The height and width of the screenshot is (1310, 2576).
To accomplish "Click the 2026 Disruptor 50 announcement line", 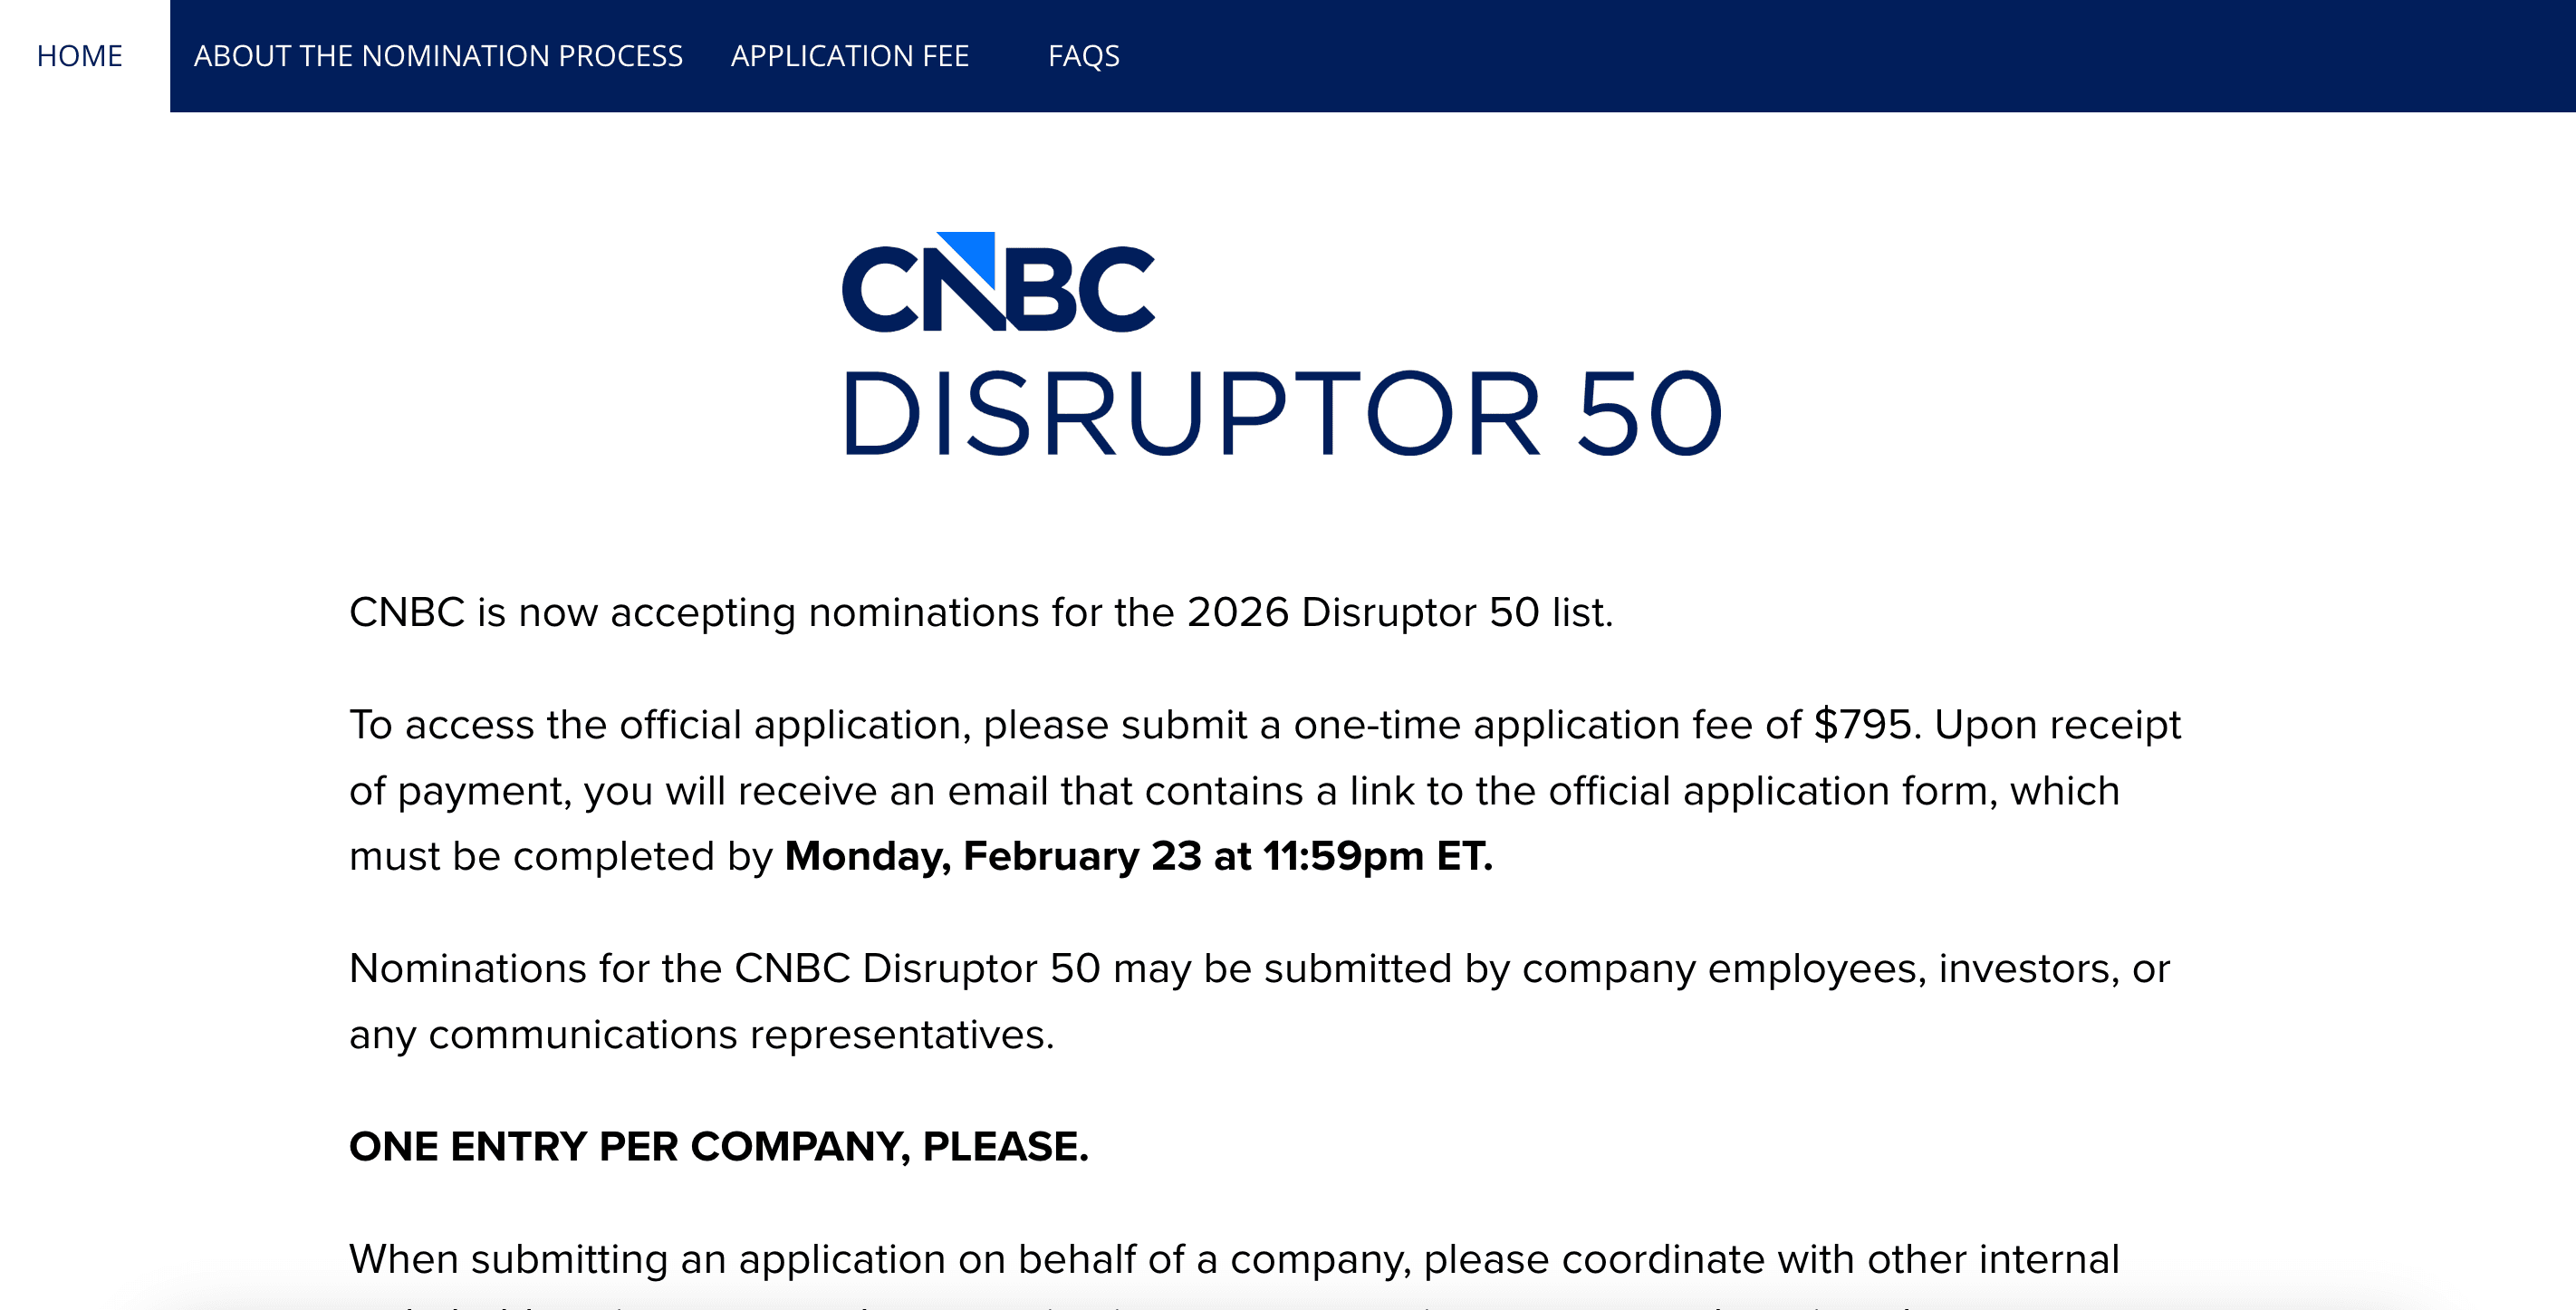I will coord(985,612).
